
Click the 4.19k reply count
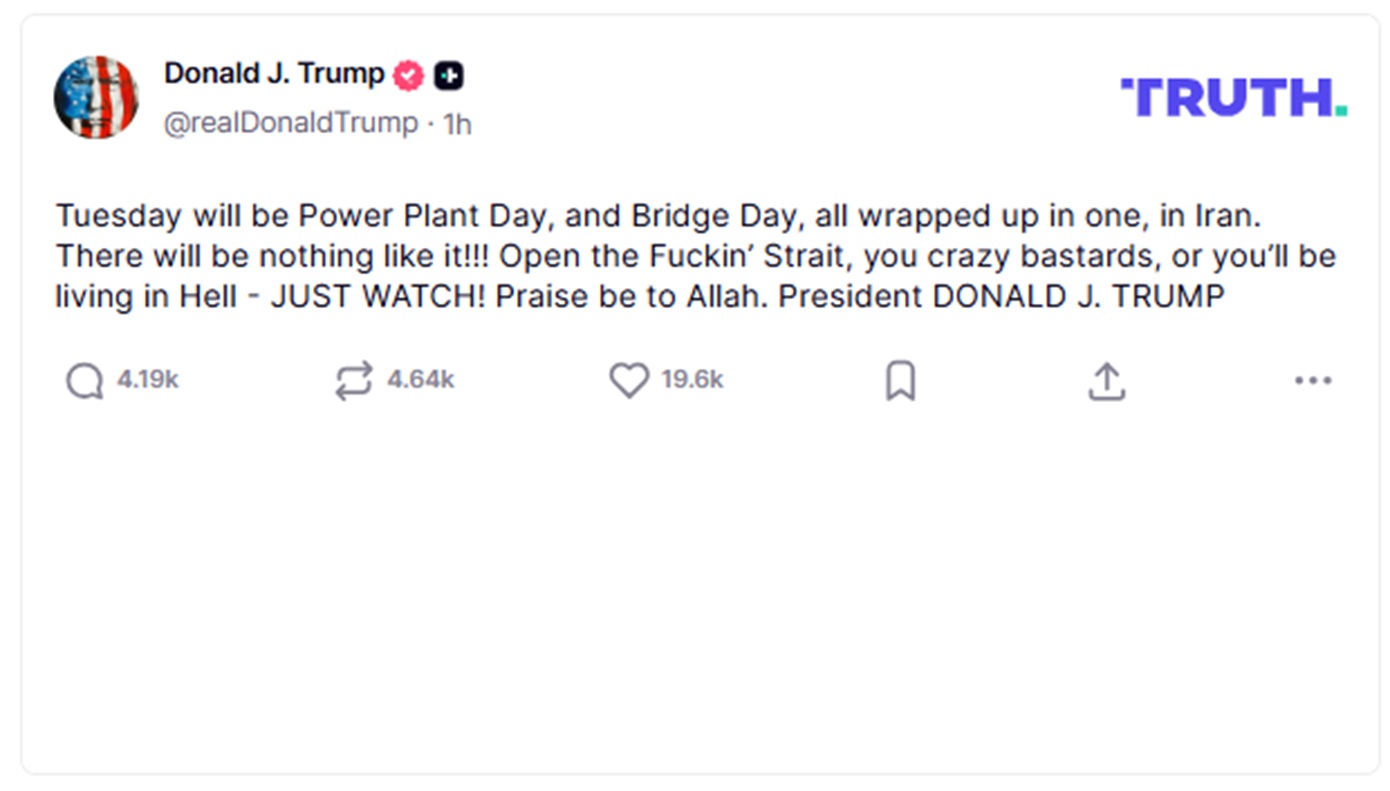[148, 381]
